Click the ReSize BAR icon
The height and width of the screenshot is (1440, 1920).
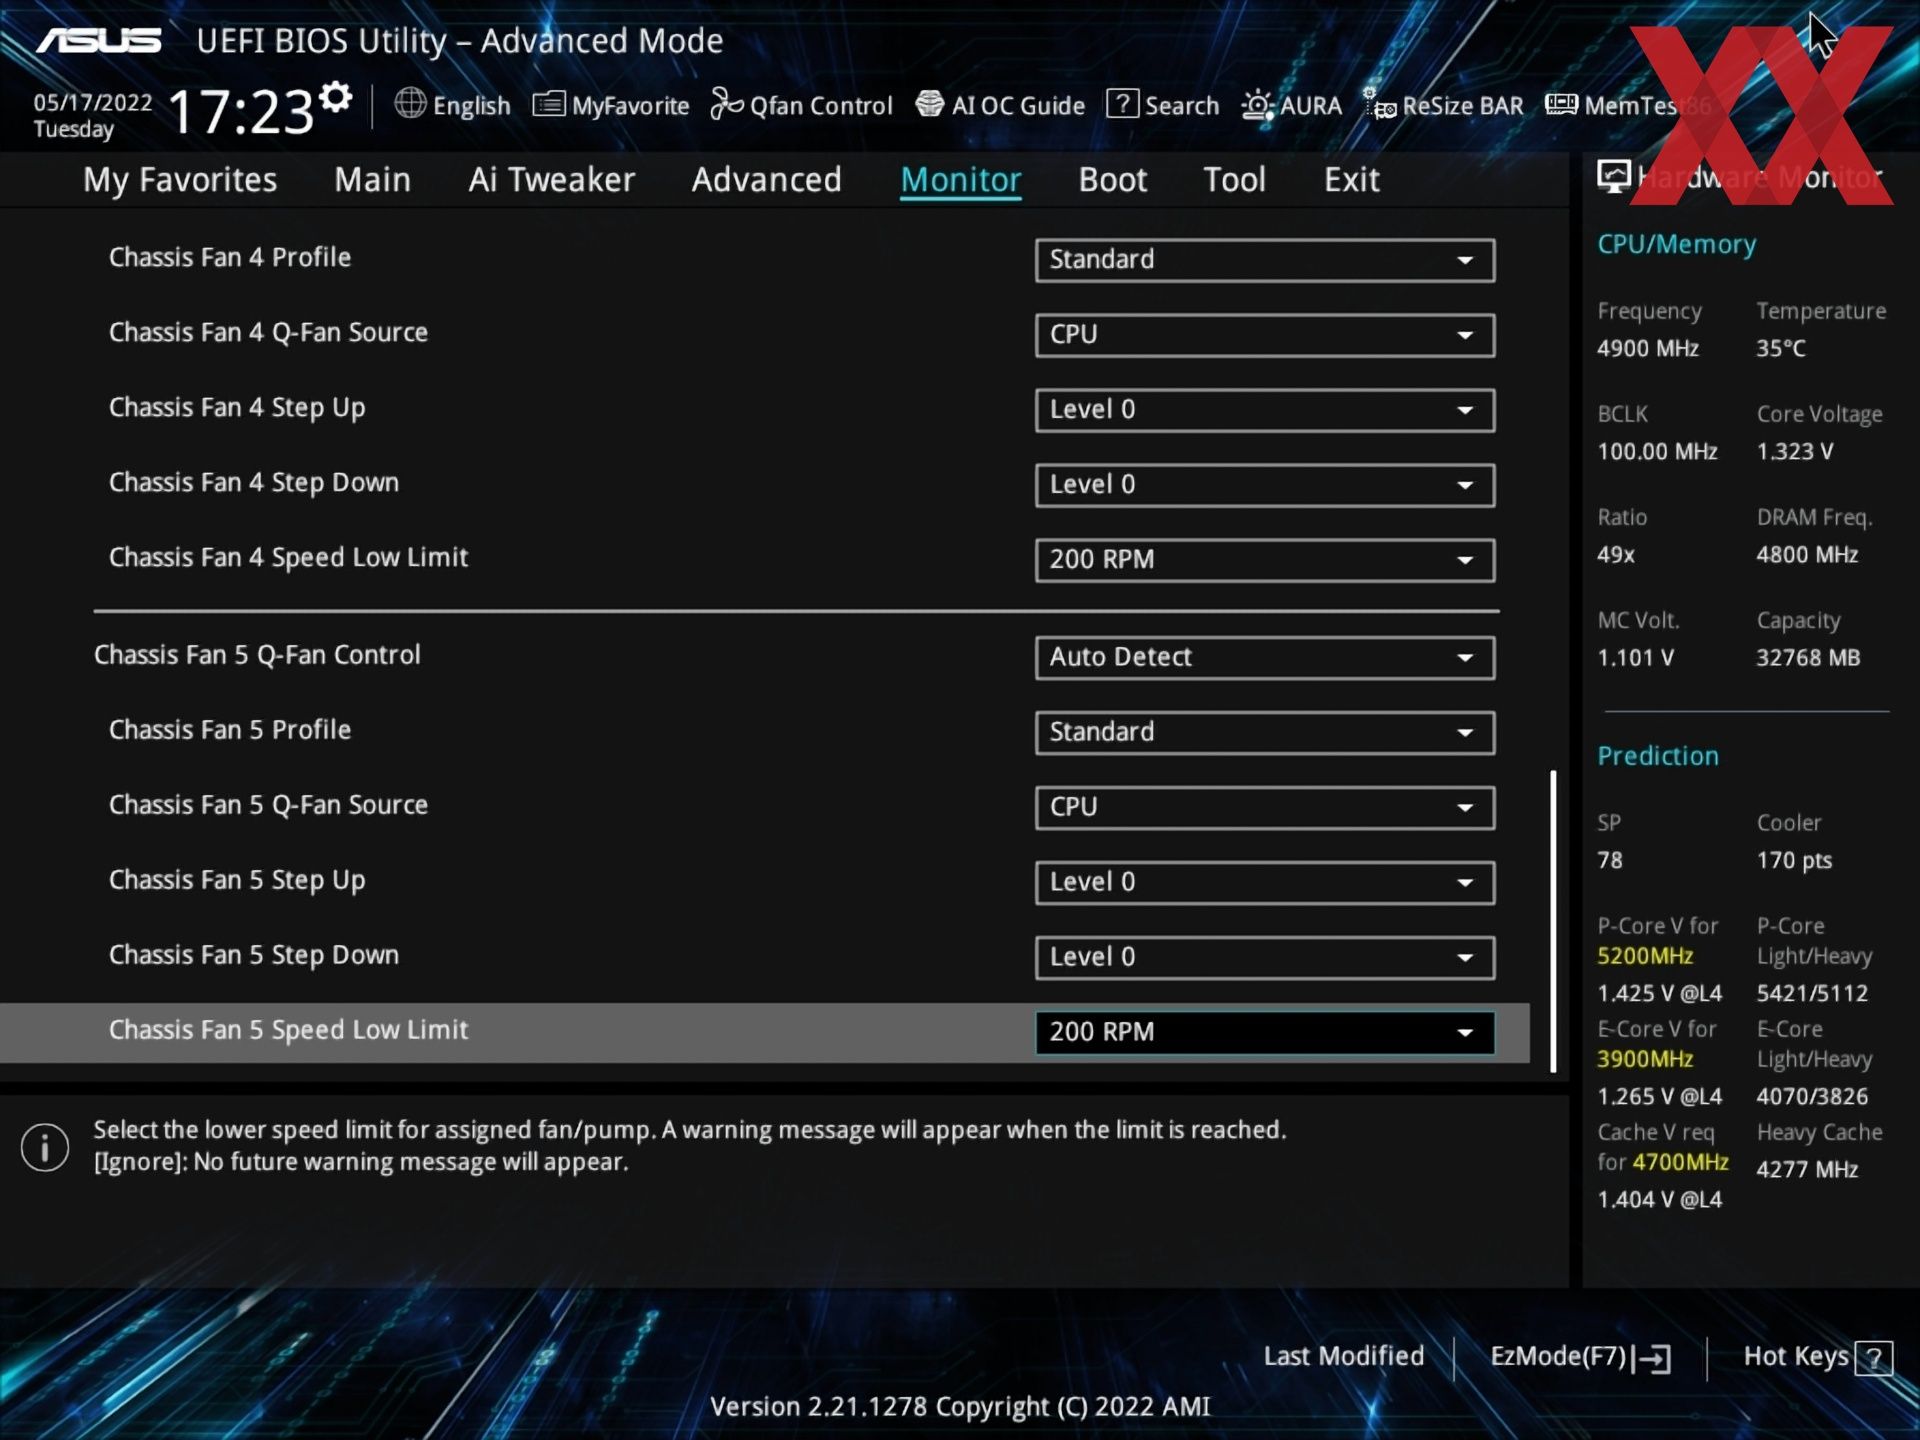[1380, 104]
